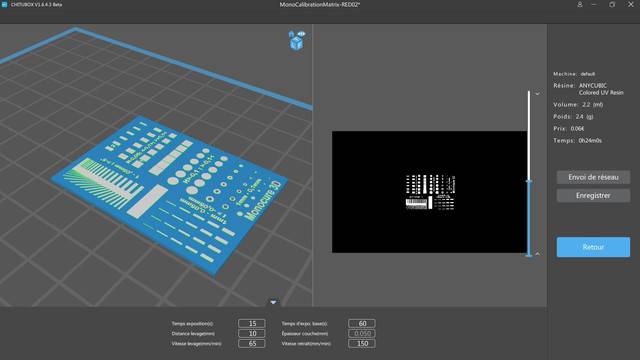The image size is (640, 360).
Task: Edit the Vitesse retrait field showing 150
Action: point(362,344)
